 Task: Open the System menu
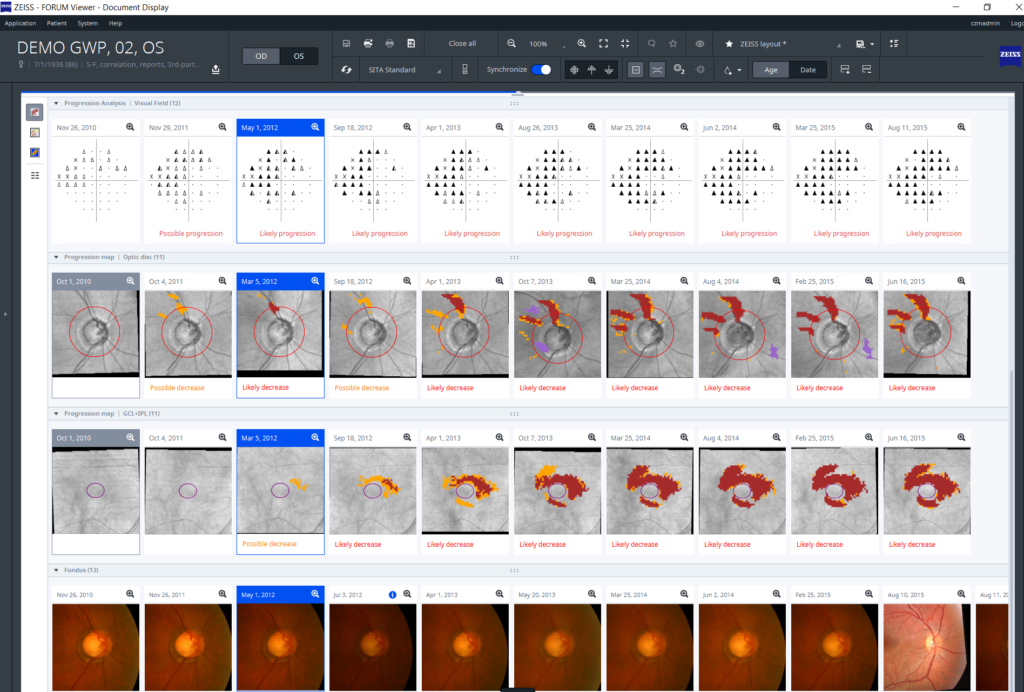88,22
